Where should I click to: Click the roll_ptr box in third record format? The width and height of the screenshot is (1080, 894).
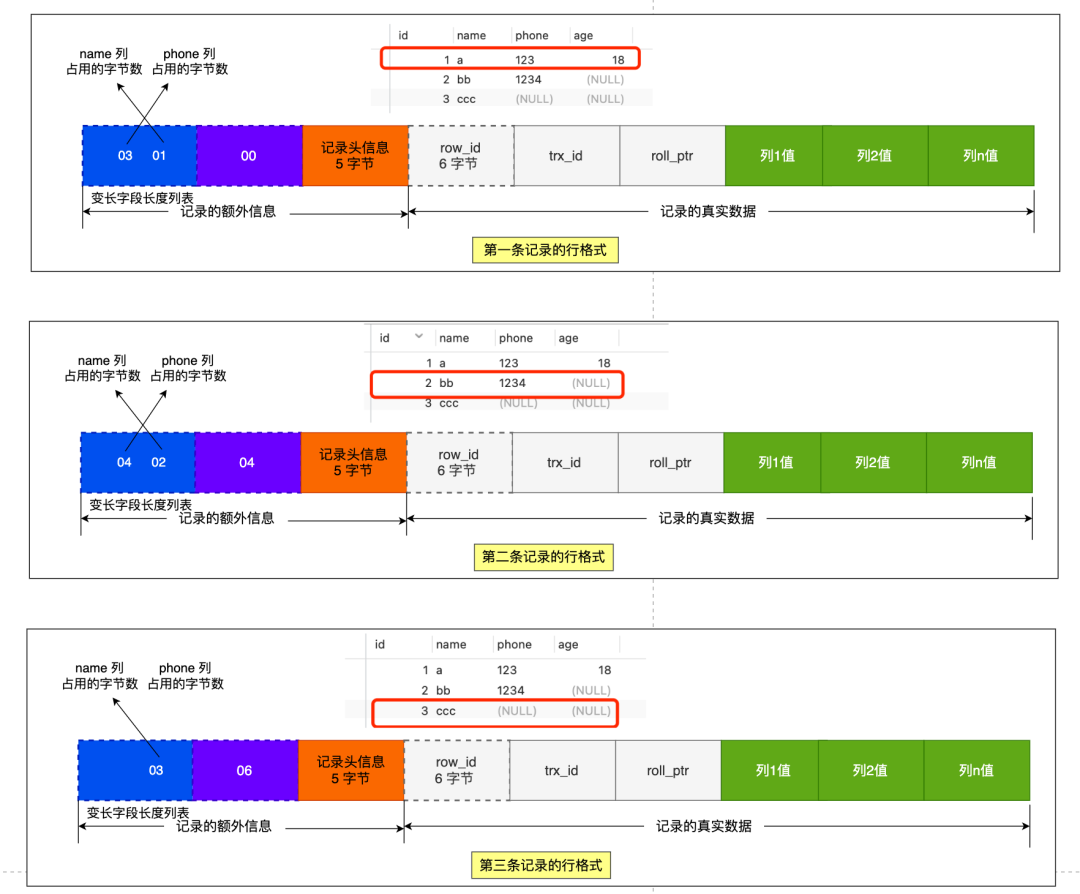pyautogui.click(x=668, y=770)
